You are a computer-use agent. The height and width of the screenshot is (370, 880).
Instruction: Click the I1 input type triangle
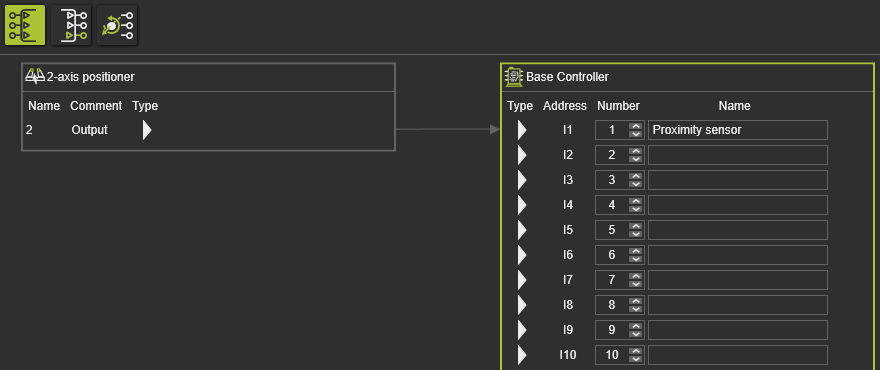point(522,130)
